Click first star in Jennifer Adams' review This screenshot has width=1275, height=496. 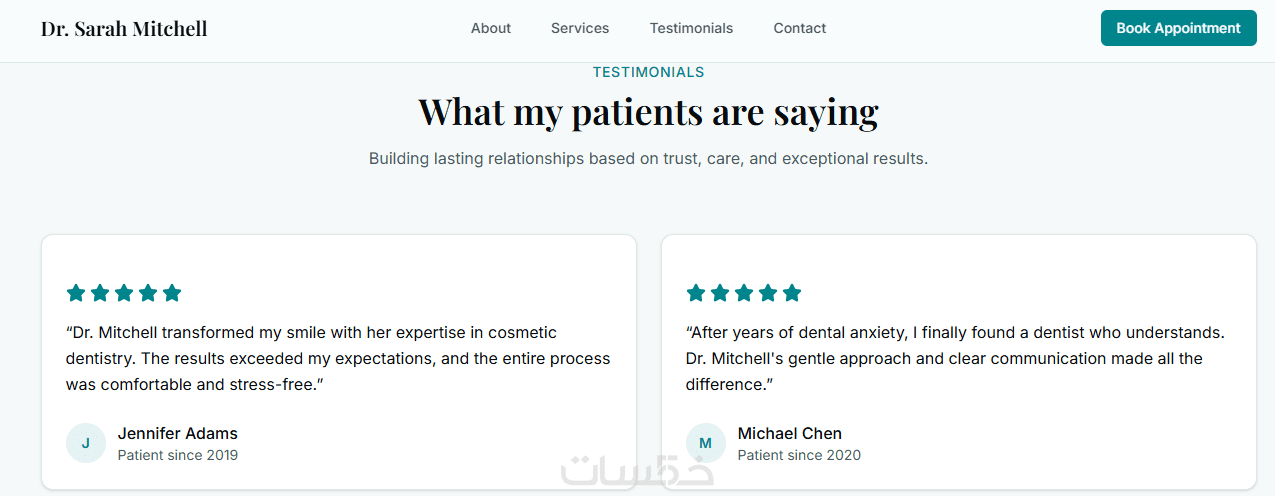pos(76,293)
